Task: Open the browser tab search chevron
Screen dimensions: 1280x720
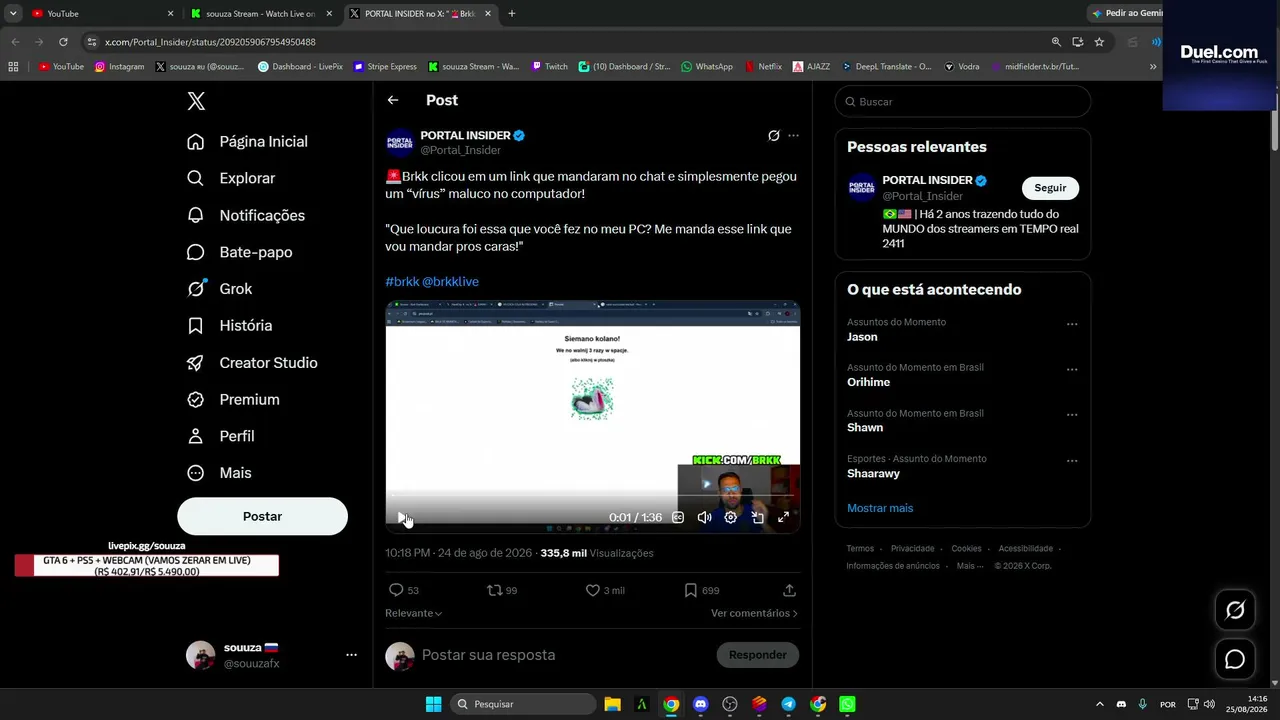Action: tap(13, 14)
